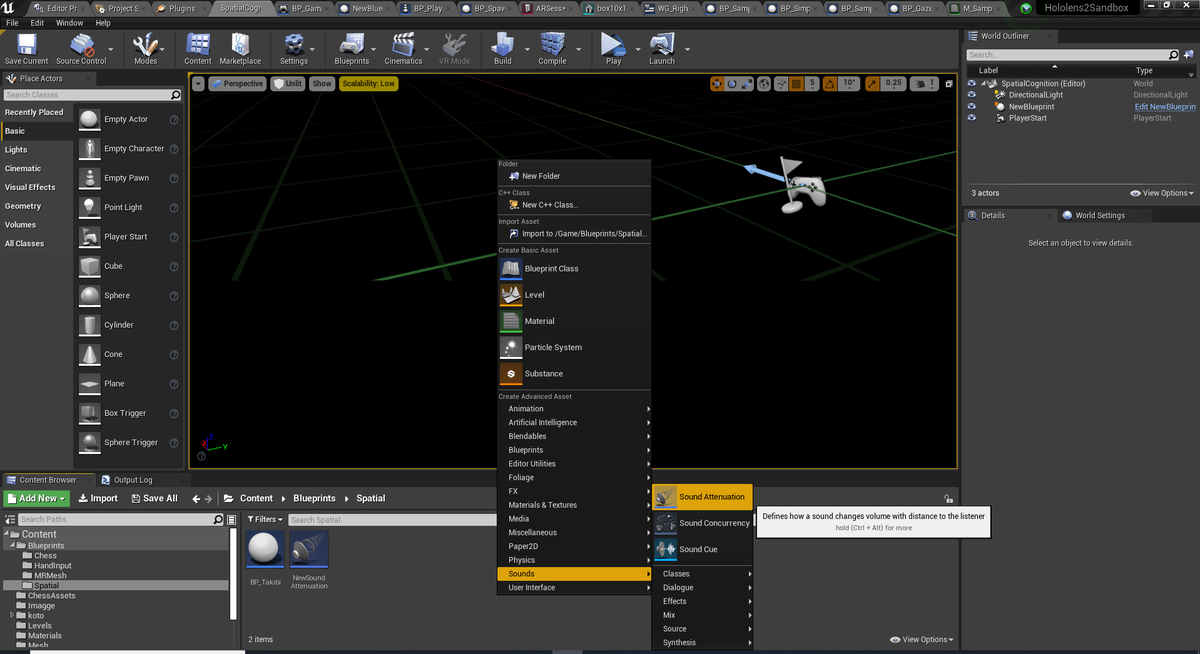Open viewport options dropdown arrow
The width and height of the screenshot is (1200, 654).
click(x=198, y=83)
